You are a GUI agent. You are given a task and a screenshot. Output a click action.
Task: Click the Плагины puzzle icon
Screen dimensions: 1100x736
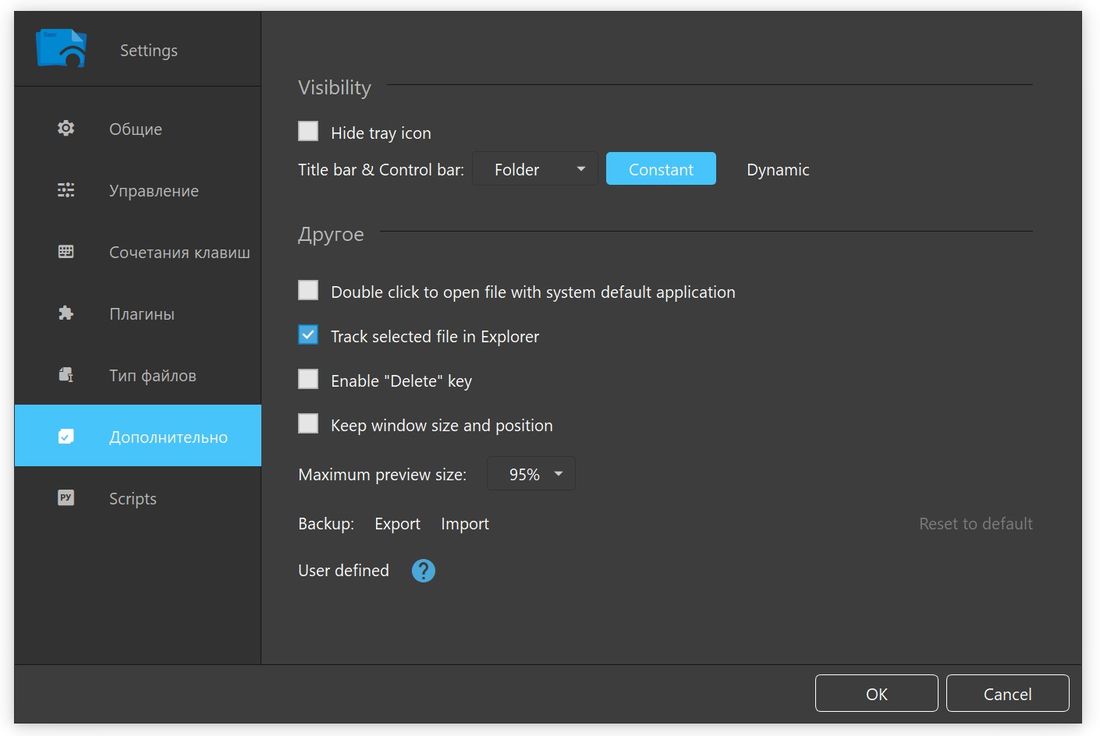(x=65, y=313)
